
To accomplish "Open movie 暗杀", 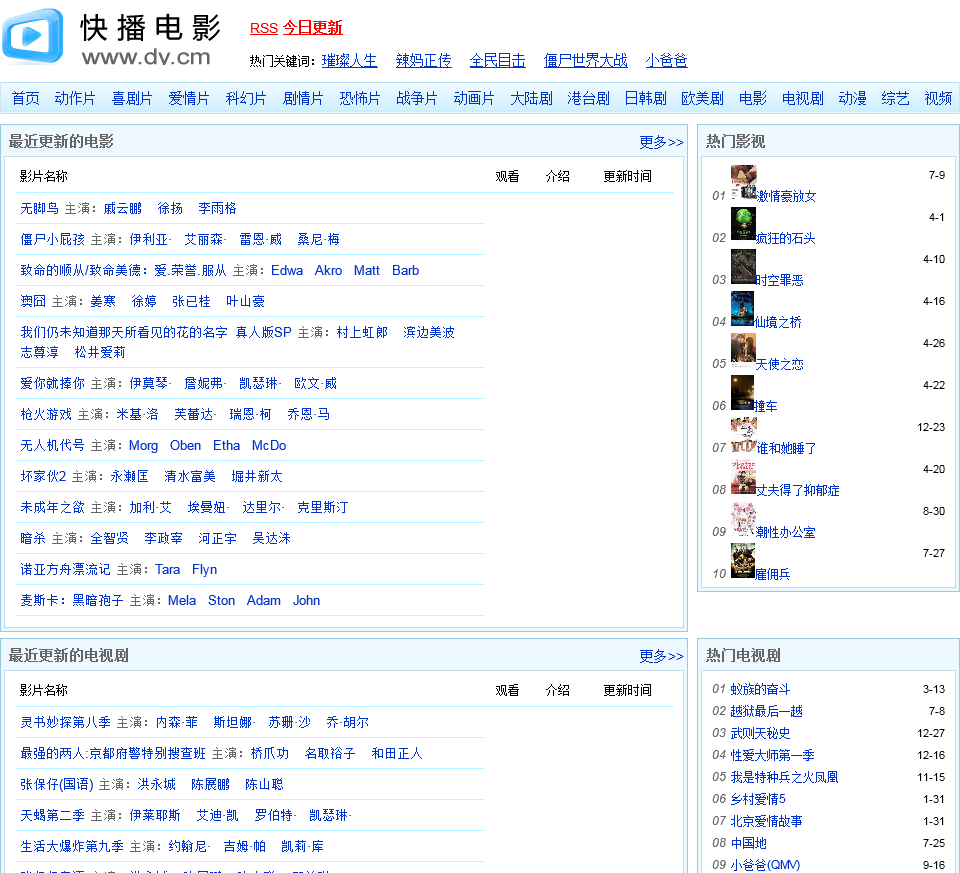I will 32,539.
